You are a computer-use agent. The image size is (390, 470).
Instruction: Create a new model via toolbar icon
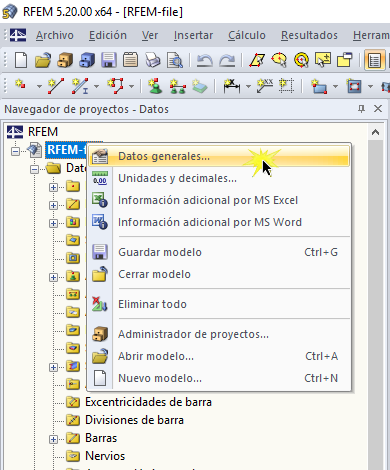pyautogui.click(x=21, y=60)
